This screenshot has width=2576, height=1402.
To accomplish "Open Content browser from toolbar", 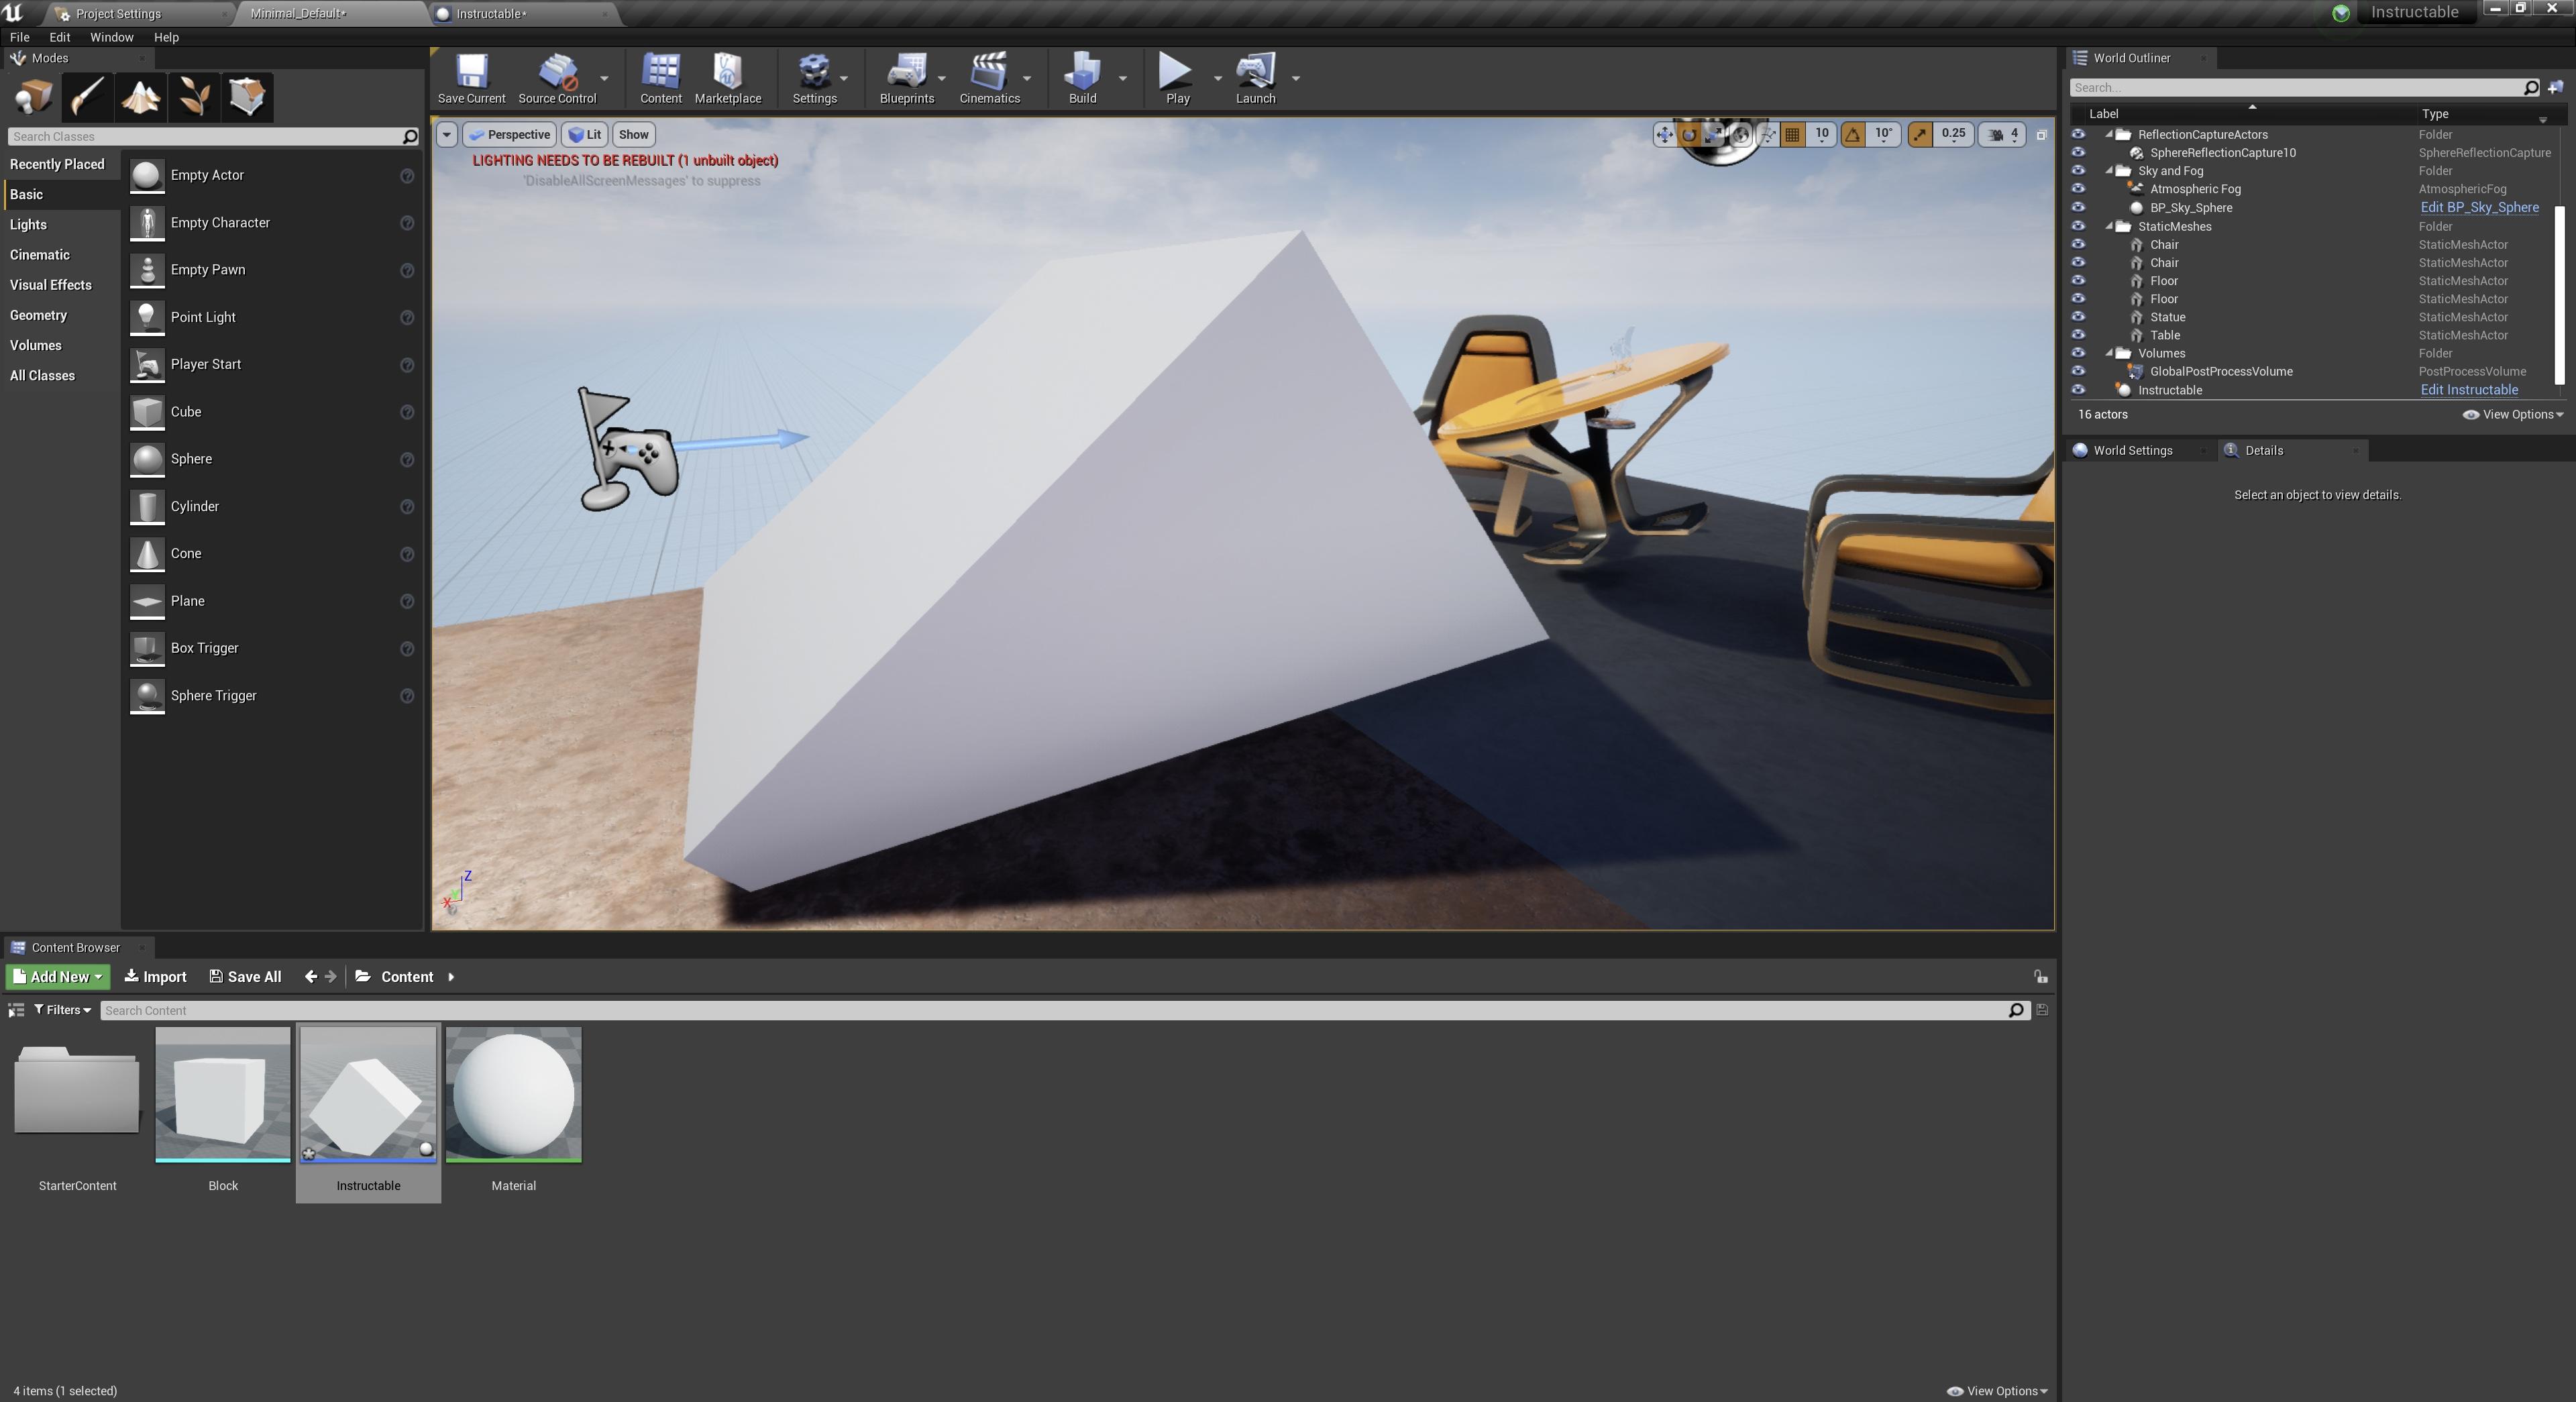I will click(660, 79).
